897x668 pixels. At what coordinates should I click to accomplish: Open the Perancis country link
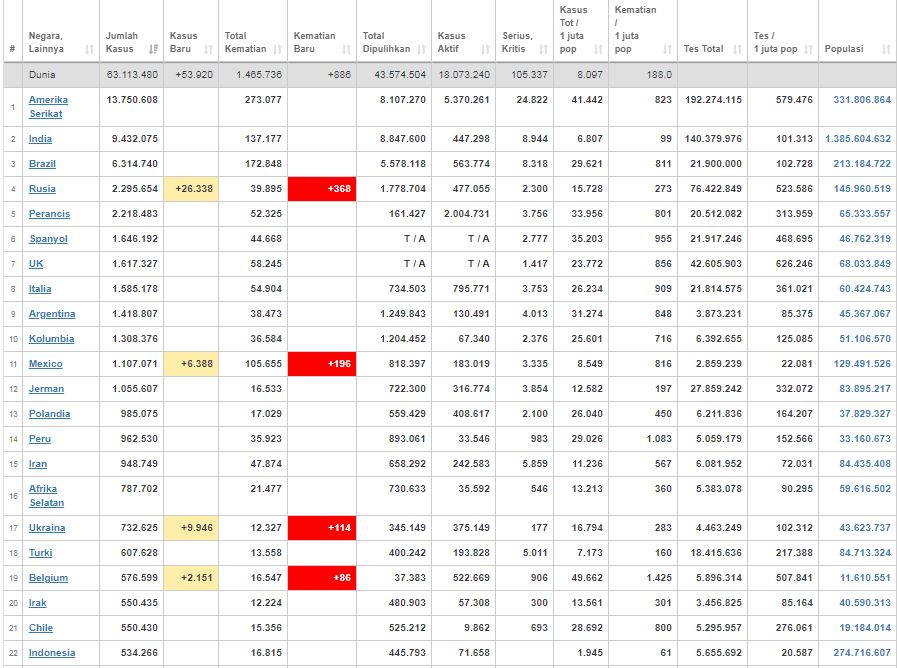click(x=49, y=214)
